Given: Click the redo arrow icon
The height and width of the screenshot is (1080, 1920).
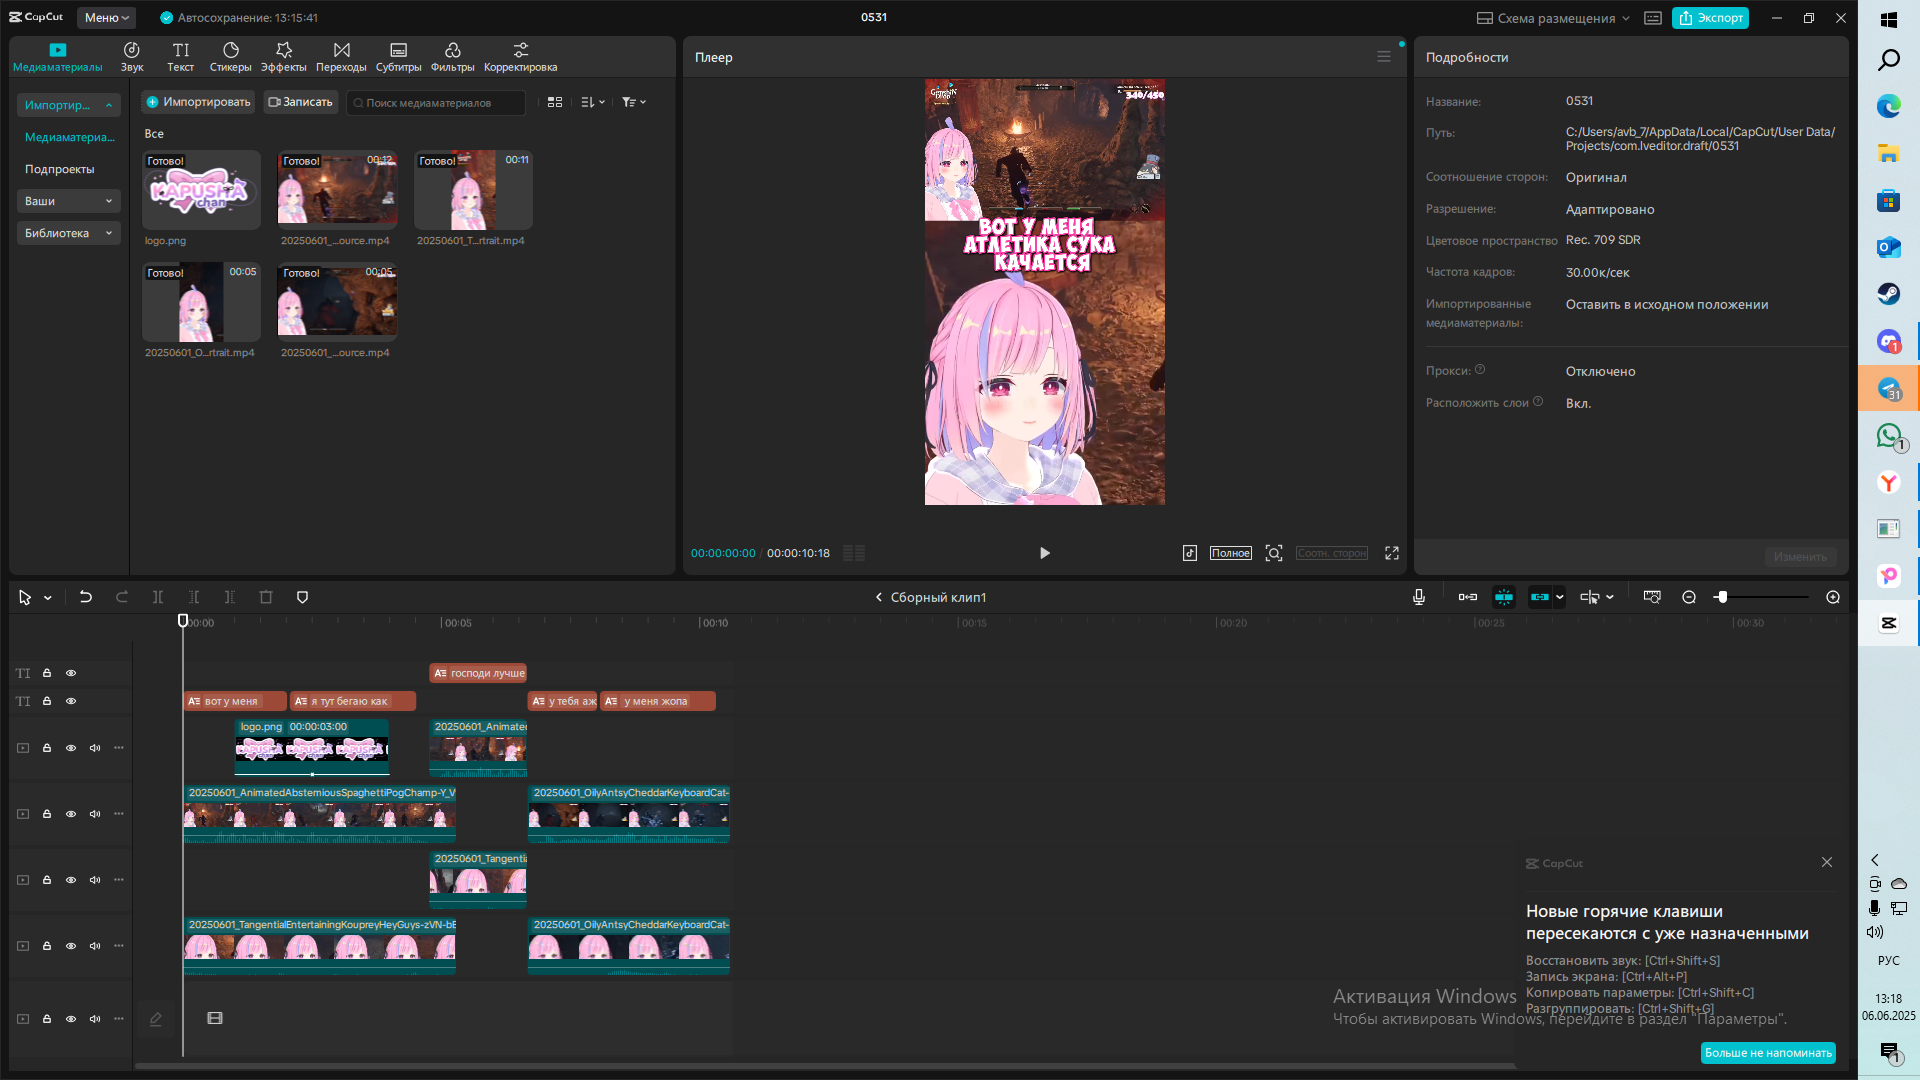Looking at the screenshot, I should tap(122, 597).
